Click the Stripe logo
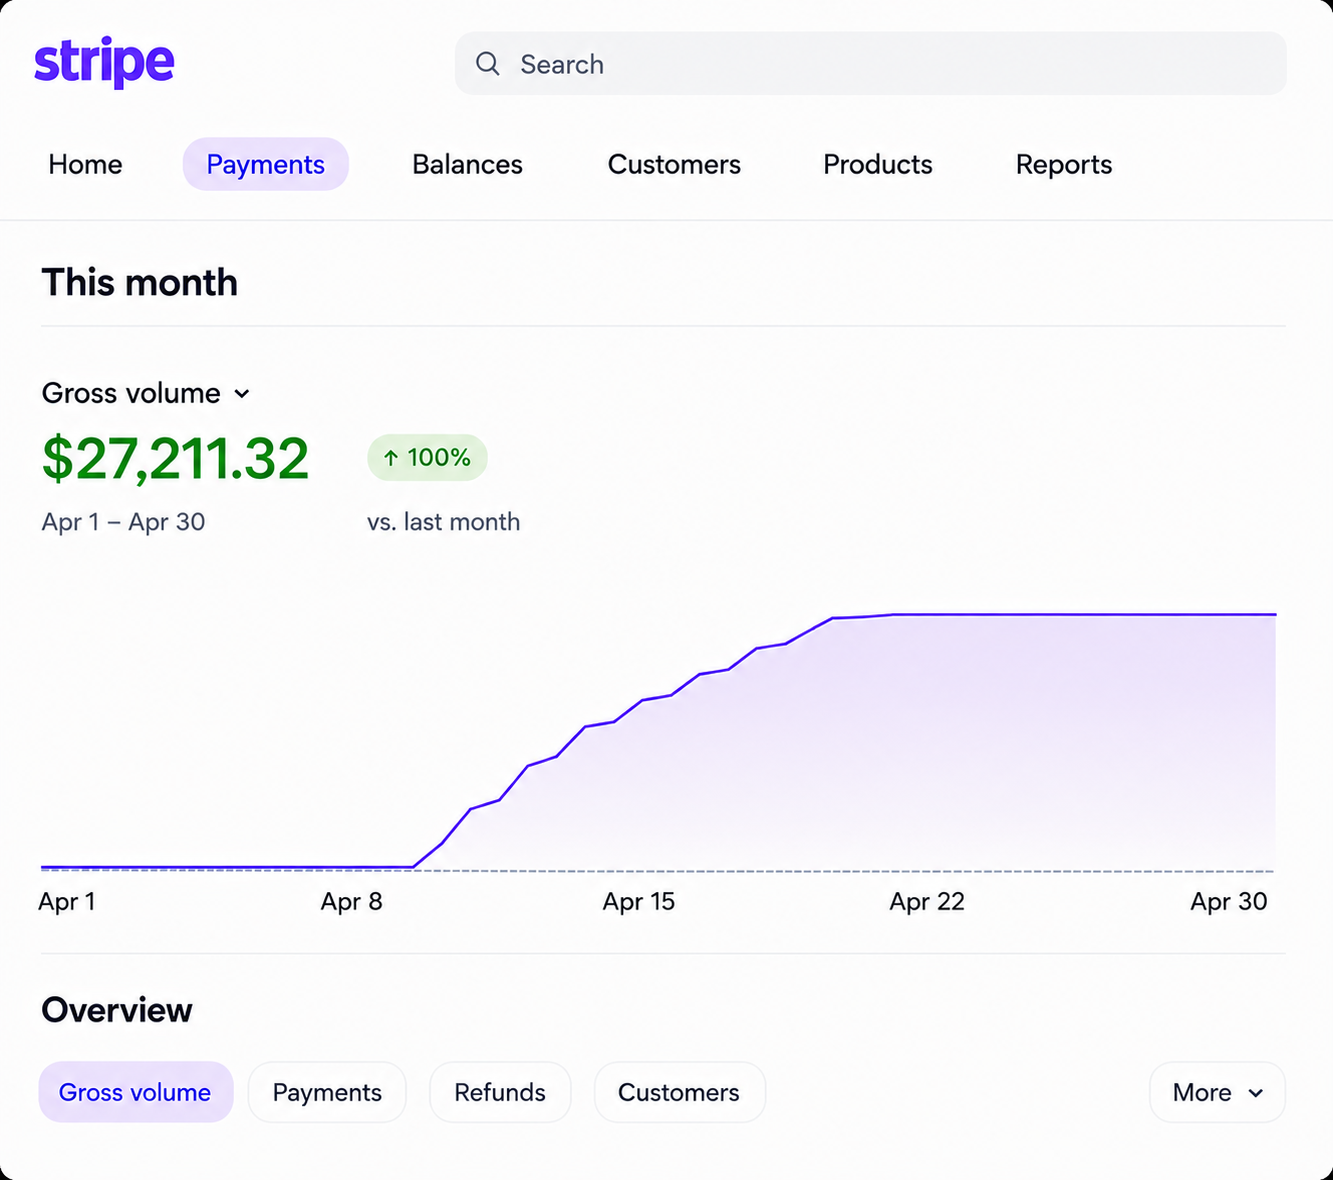 (x=104, y=62)
